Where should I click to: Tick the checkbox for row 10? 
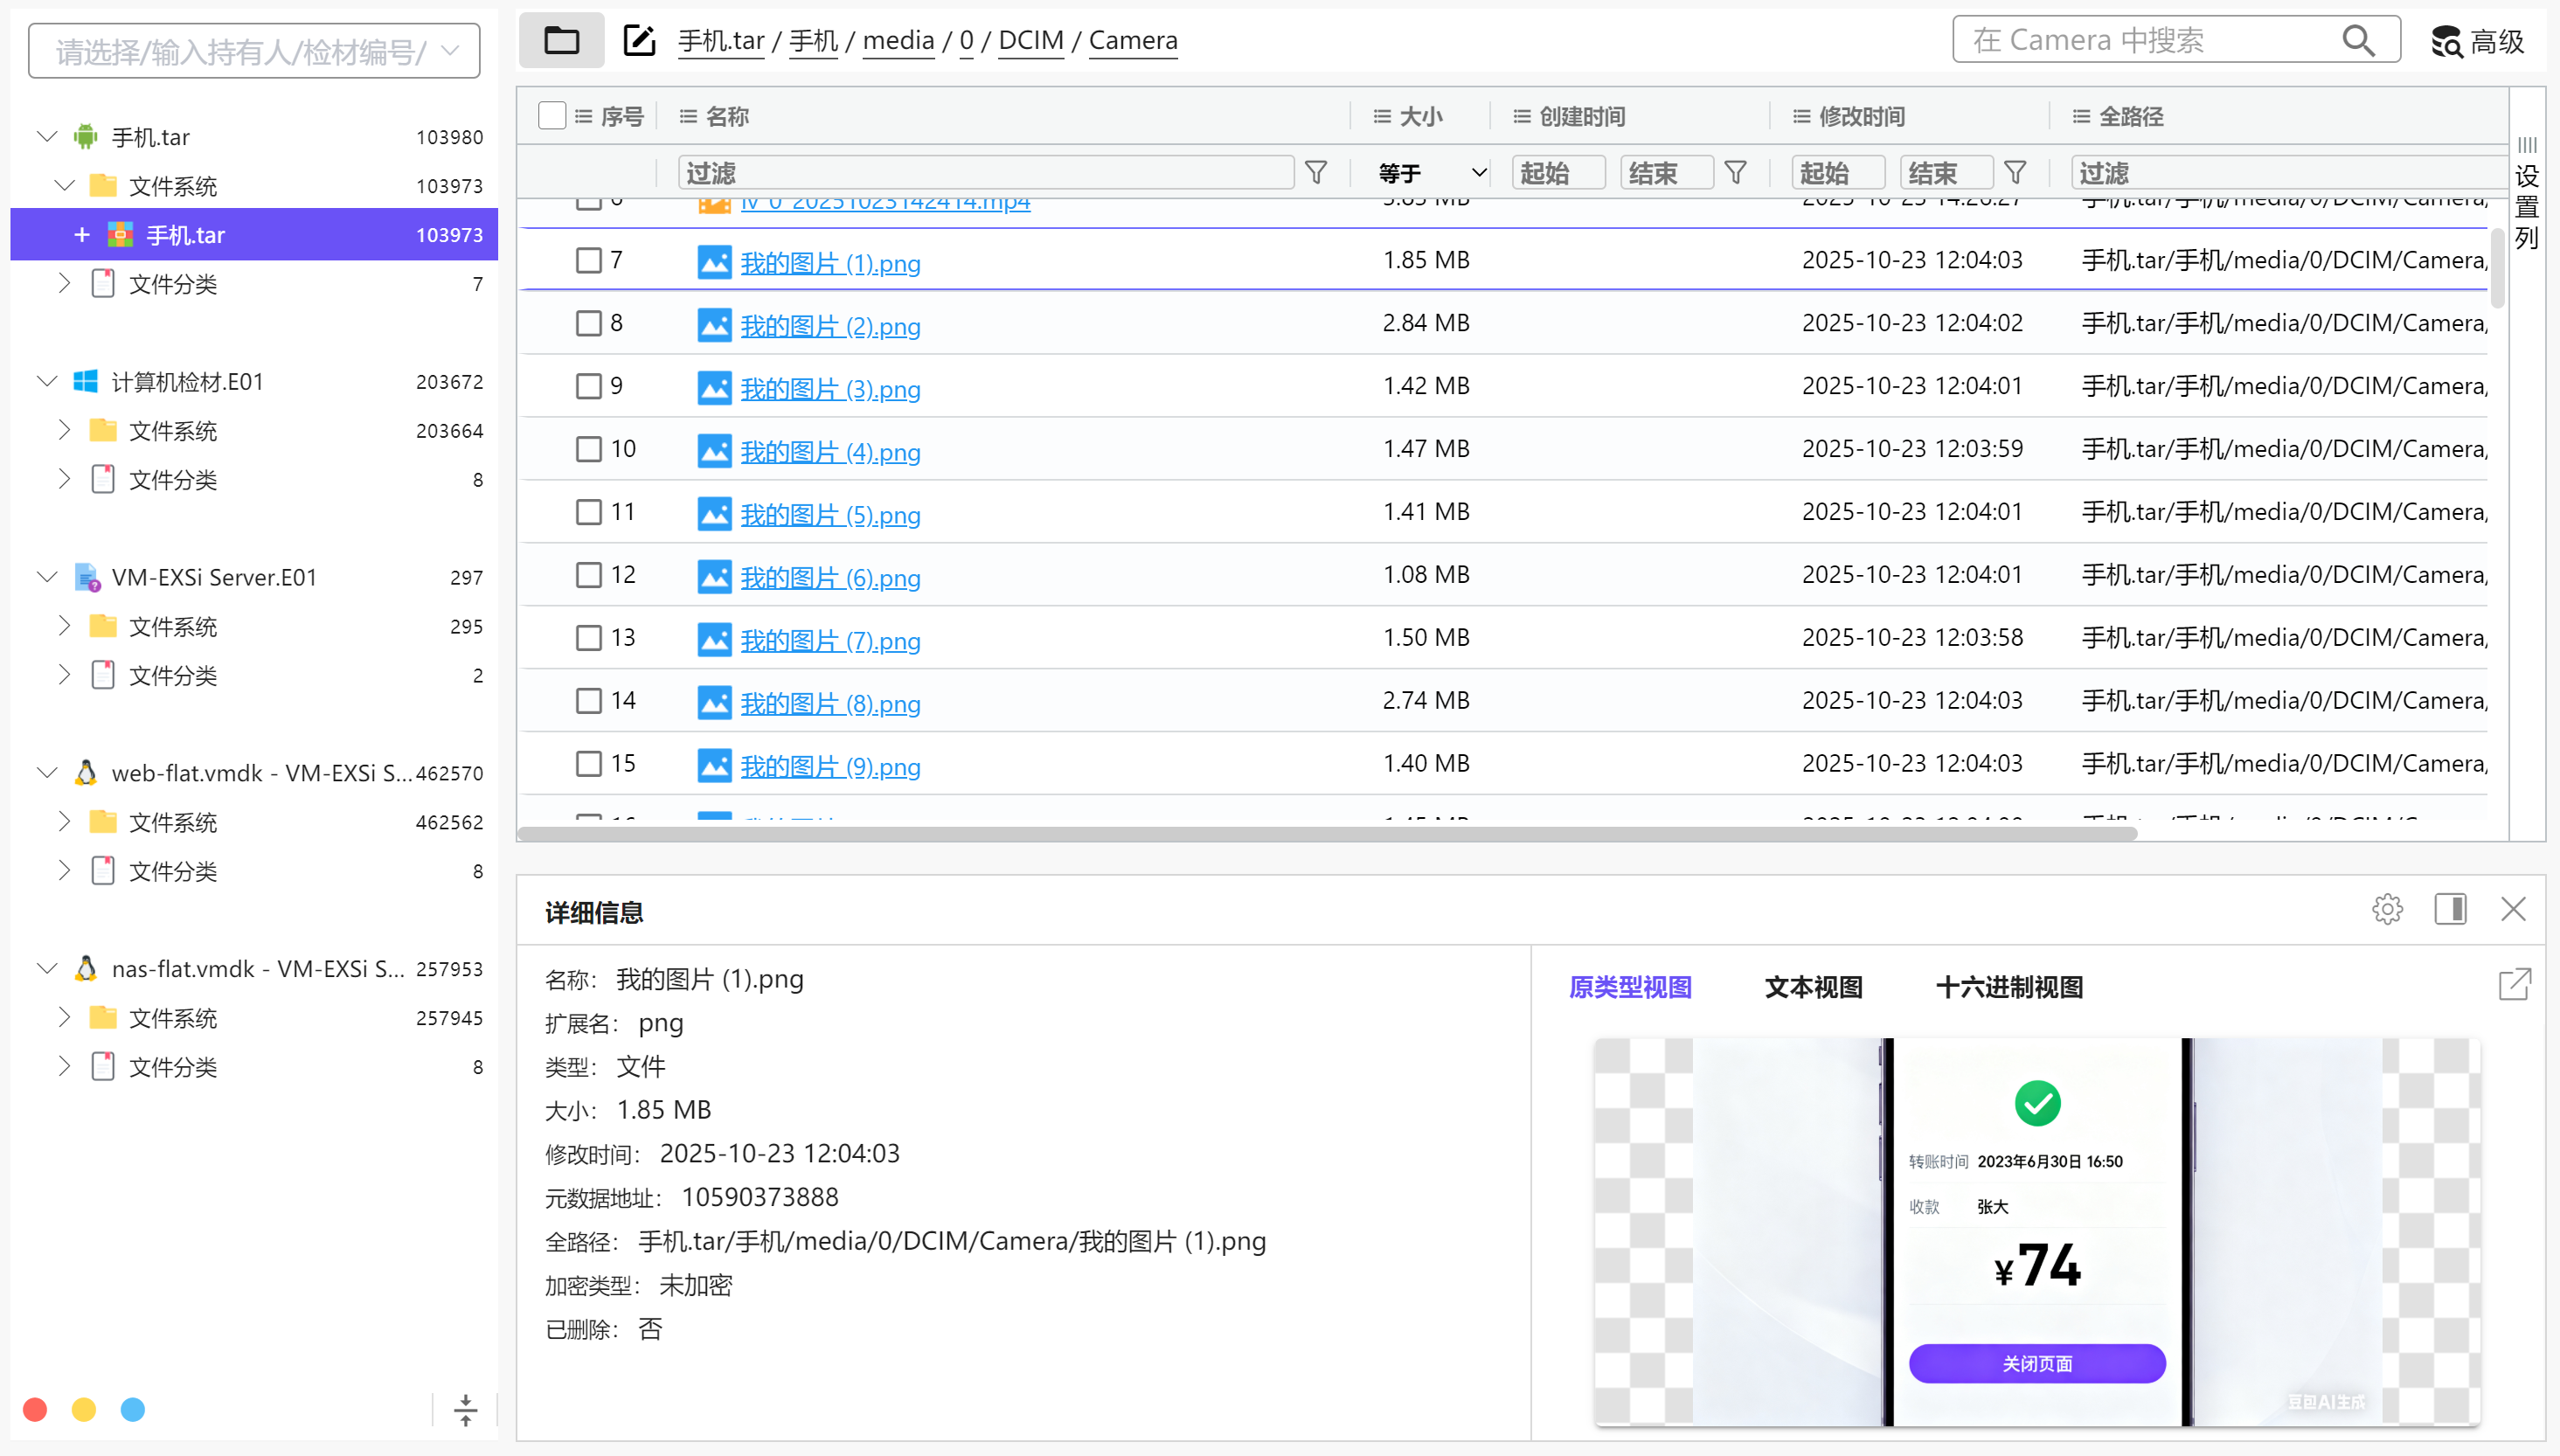point(589,449)
